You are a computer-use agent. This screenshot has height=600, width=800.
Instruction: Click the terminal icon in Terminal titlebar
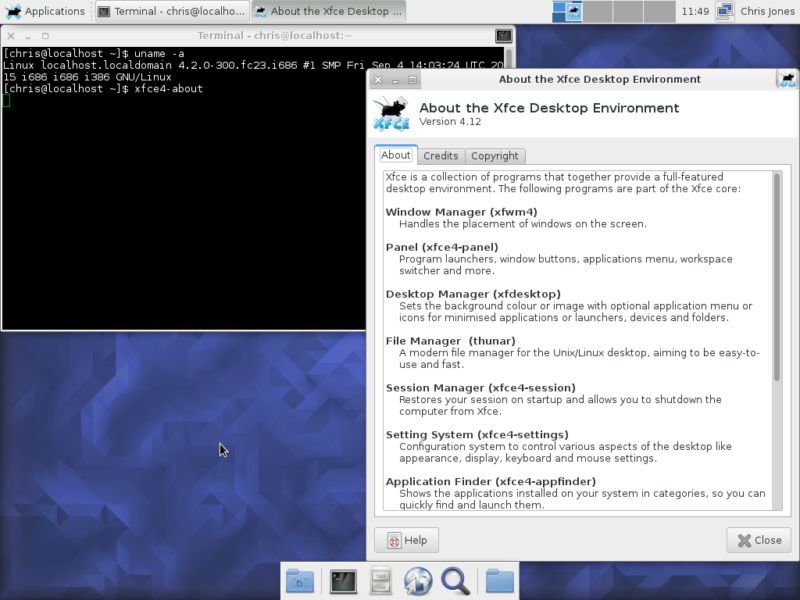click(504, 36)
